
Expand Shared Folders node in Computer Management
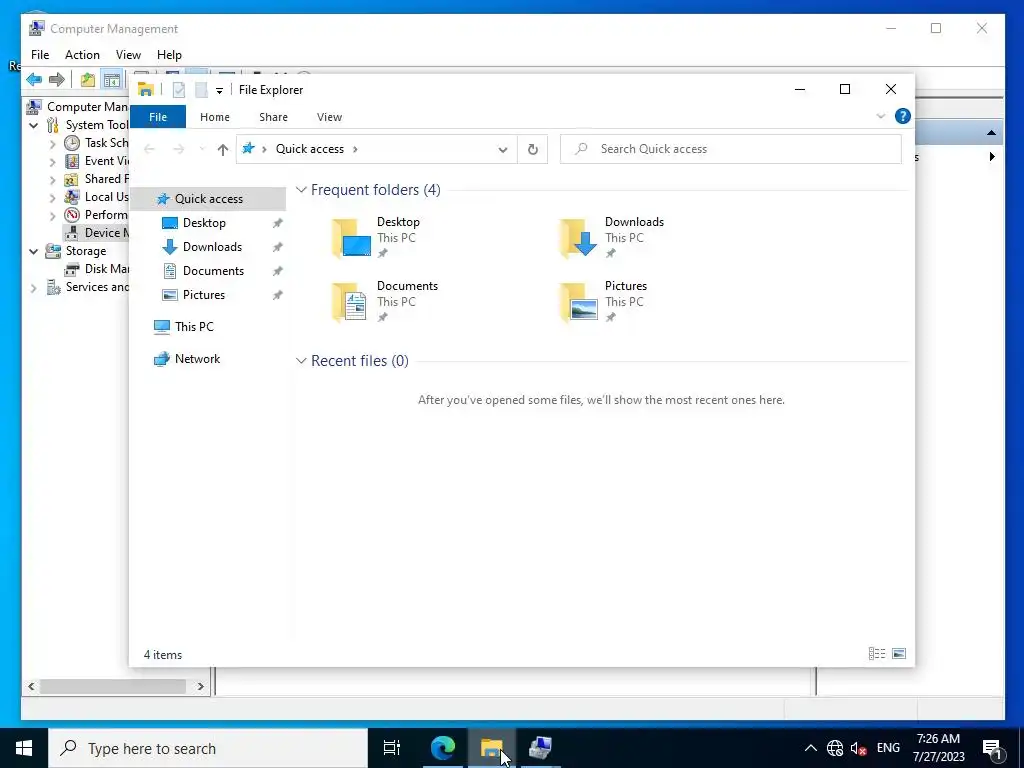tap(52, 179)
